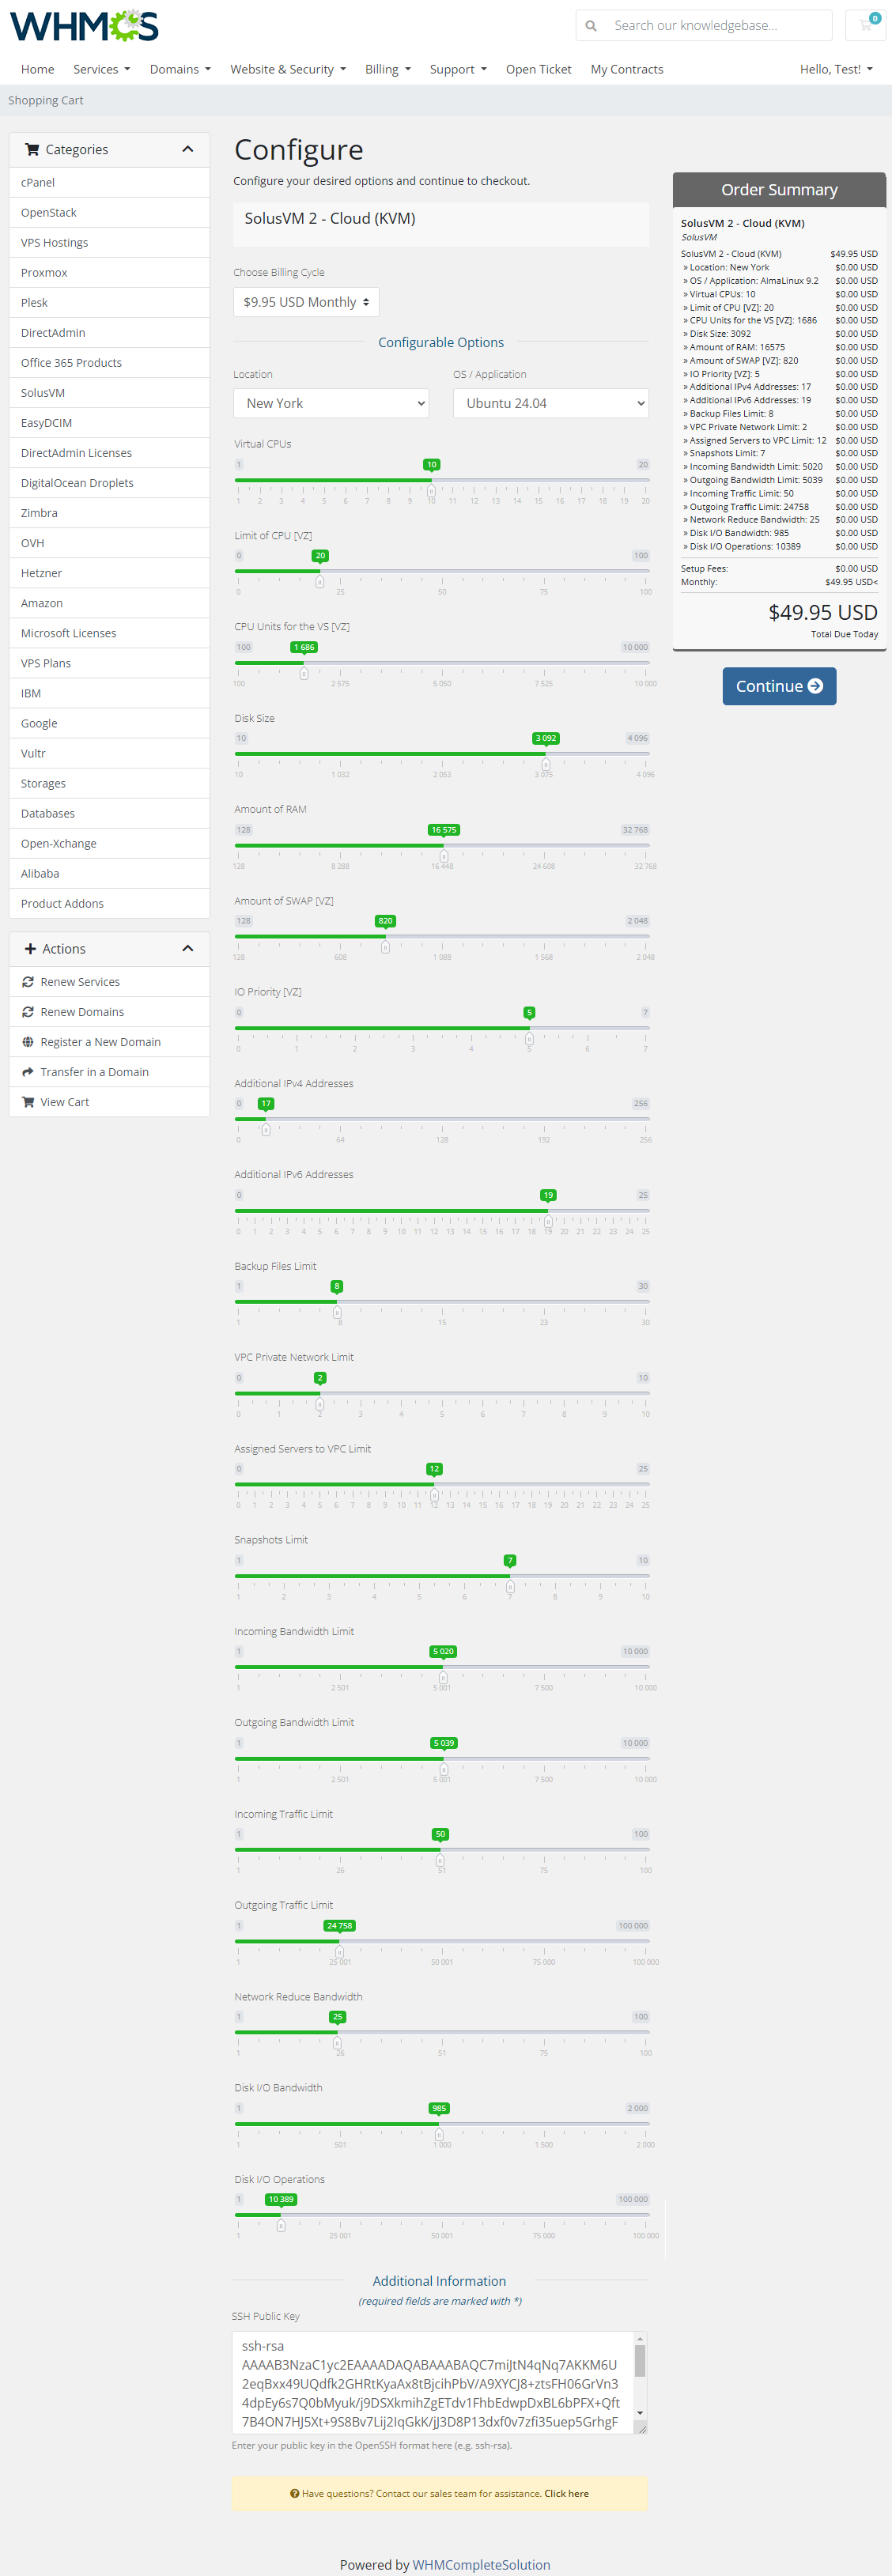Select My Contracts in the navigation
This screenshot has width=892, height=2576.
(x=626, y=69)
